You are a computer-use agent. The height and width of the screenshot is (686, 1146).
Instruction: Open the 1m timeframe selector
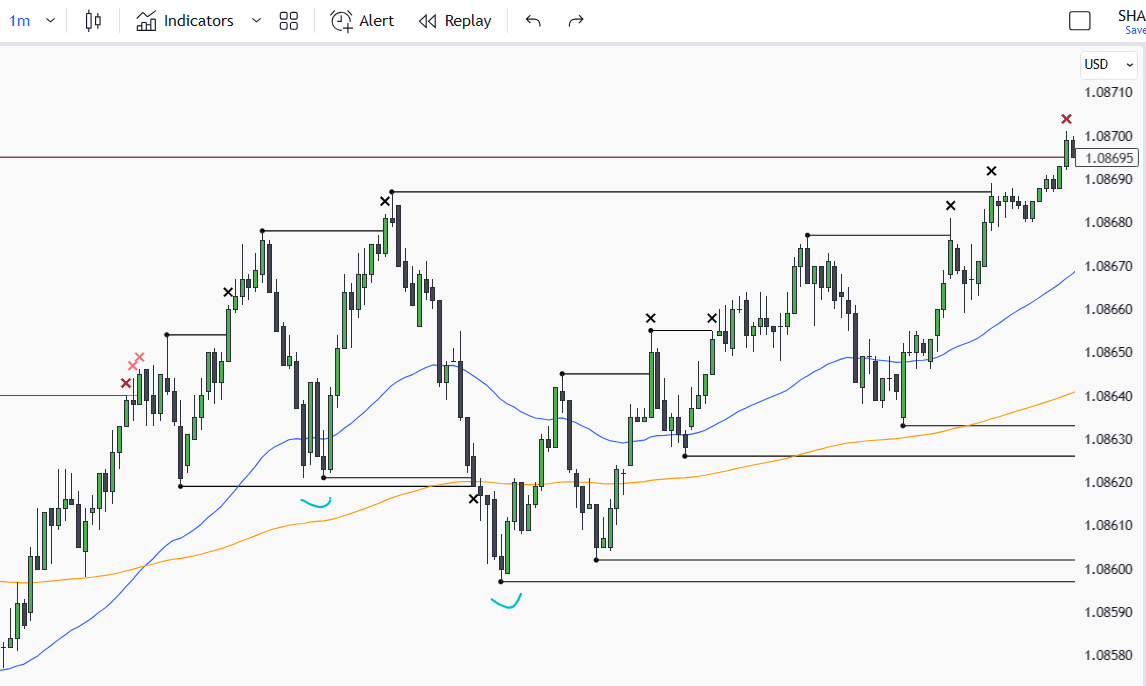pos(20,20)
